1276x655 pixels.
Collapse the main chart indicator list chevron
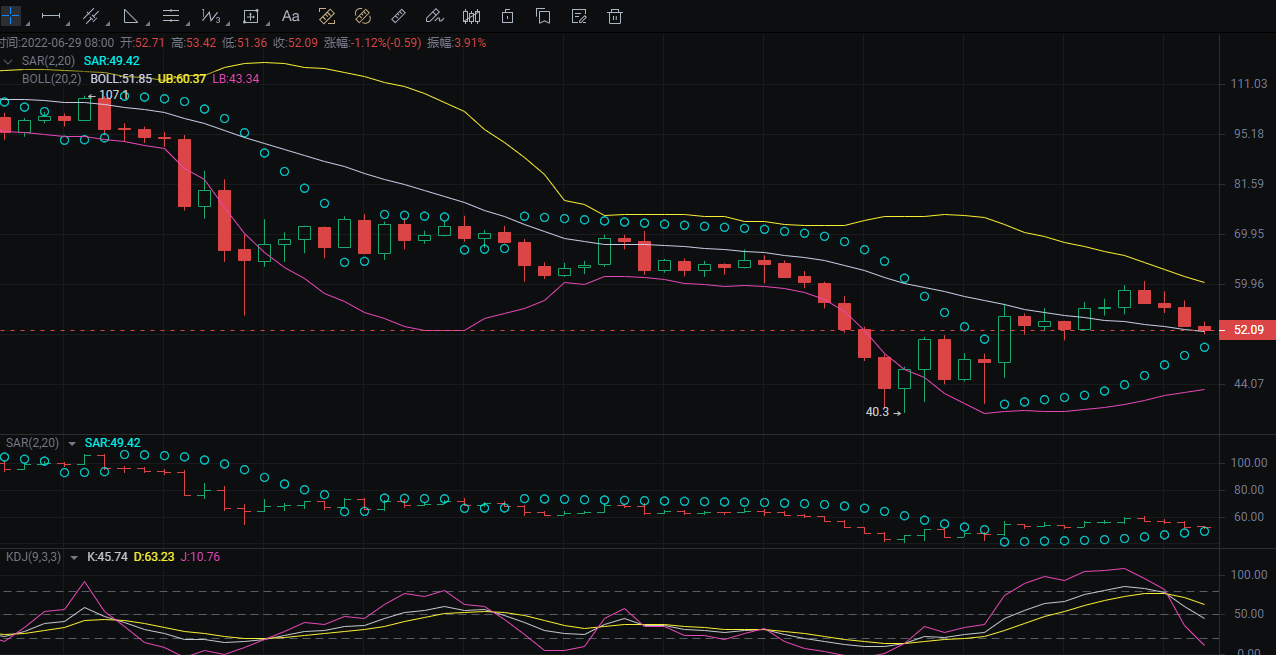[x=10, y=61]
